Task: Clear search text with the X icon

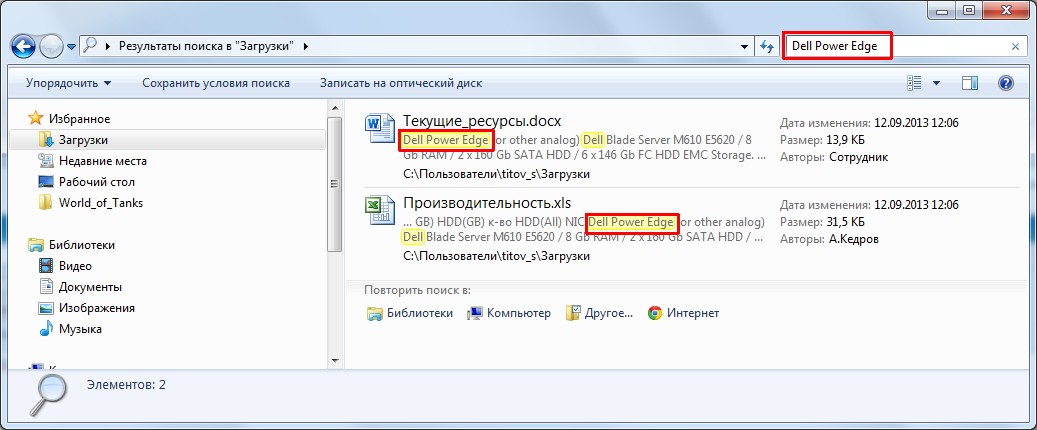Action: 1016,46
